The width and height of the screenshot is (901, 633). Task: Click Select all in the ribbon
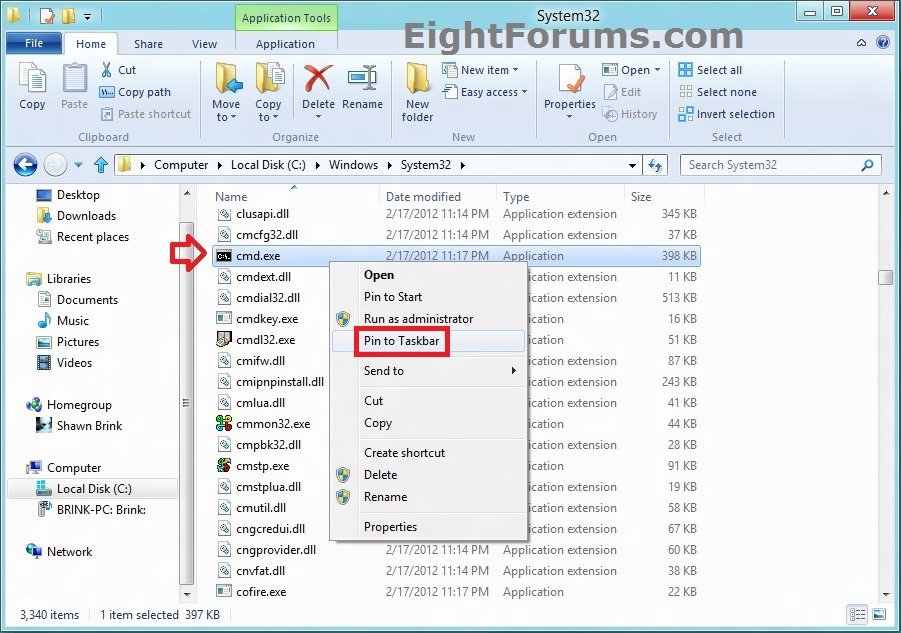coord(718,70)
